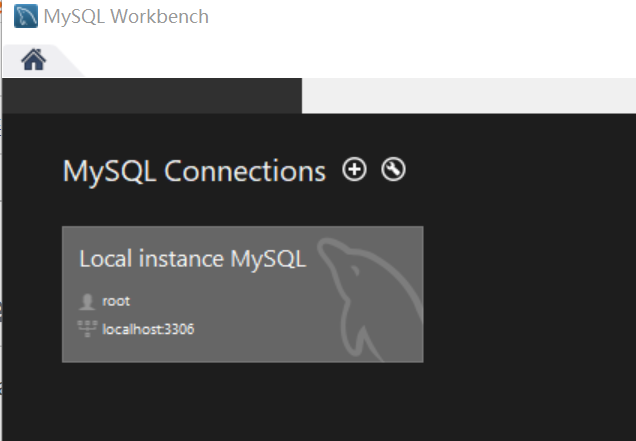Click the dark gray header strip above connections
Screen dimensions: 636x441
[152, 96]
